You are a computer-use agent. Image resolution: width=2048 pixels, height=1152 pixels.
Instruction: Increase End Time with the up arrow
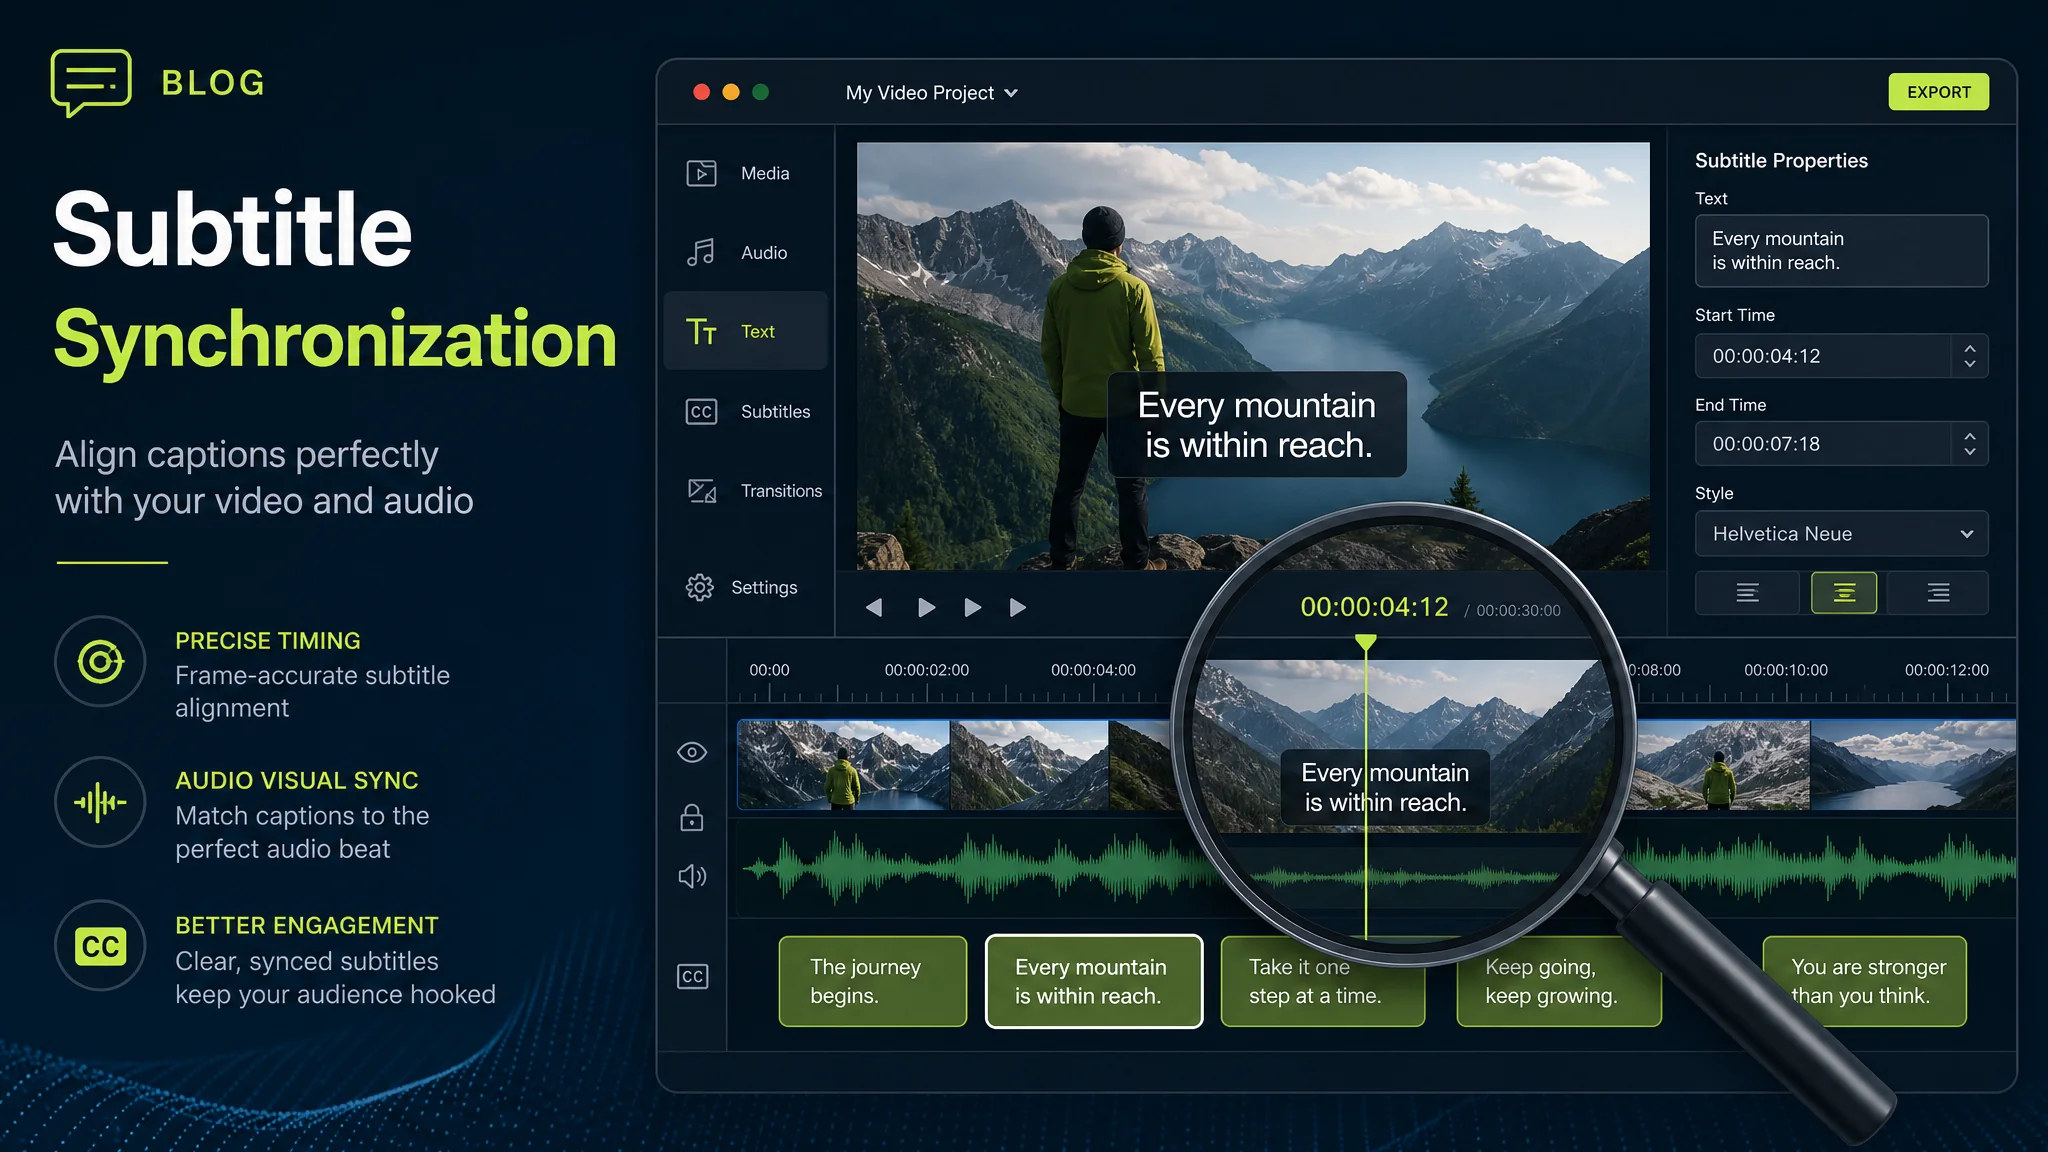click(x=1970, y=436)
